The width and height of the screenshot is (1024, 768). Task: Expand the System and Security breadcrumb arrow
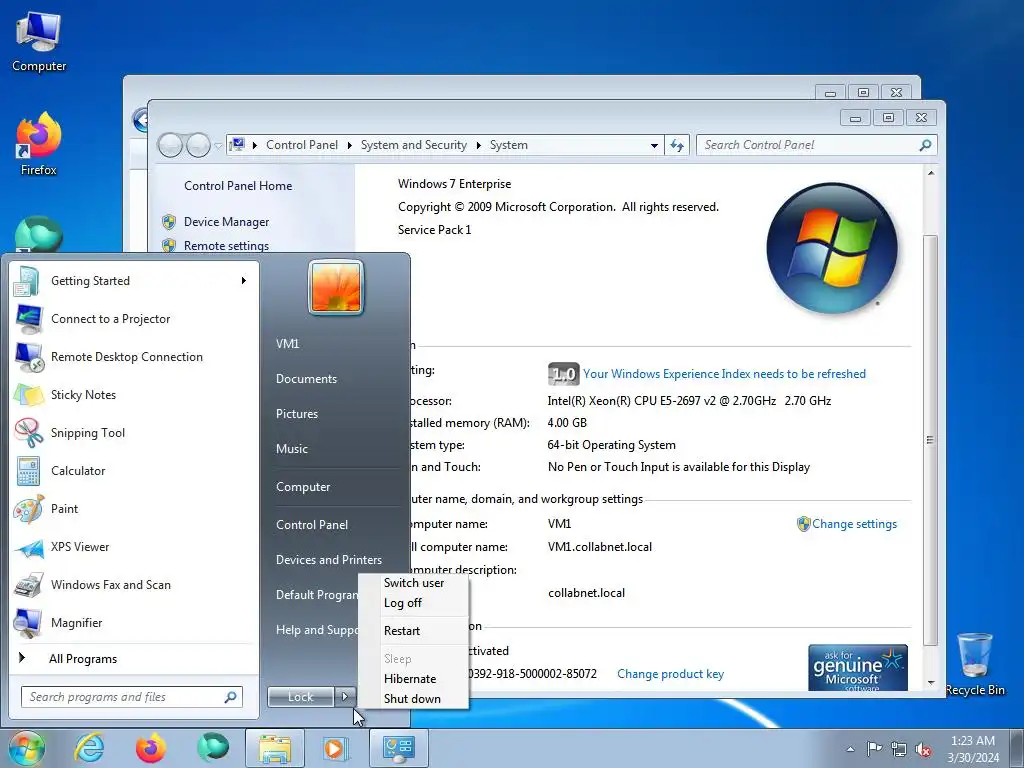pyautogui.click(x=479, y=146)
